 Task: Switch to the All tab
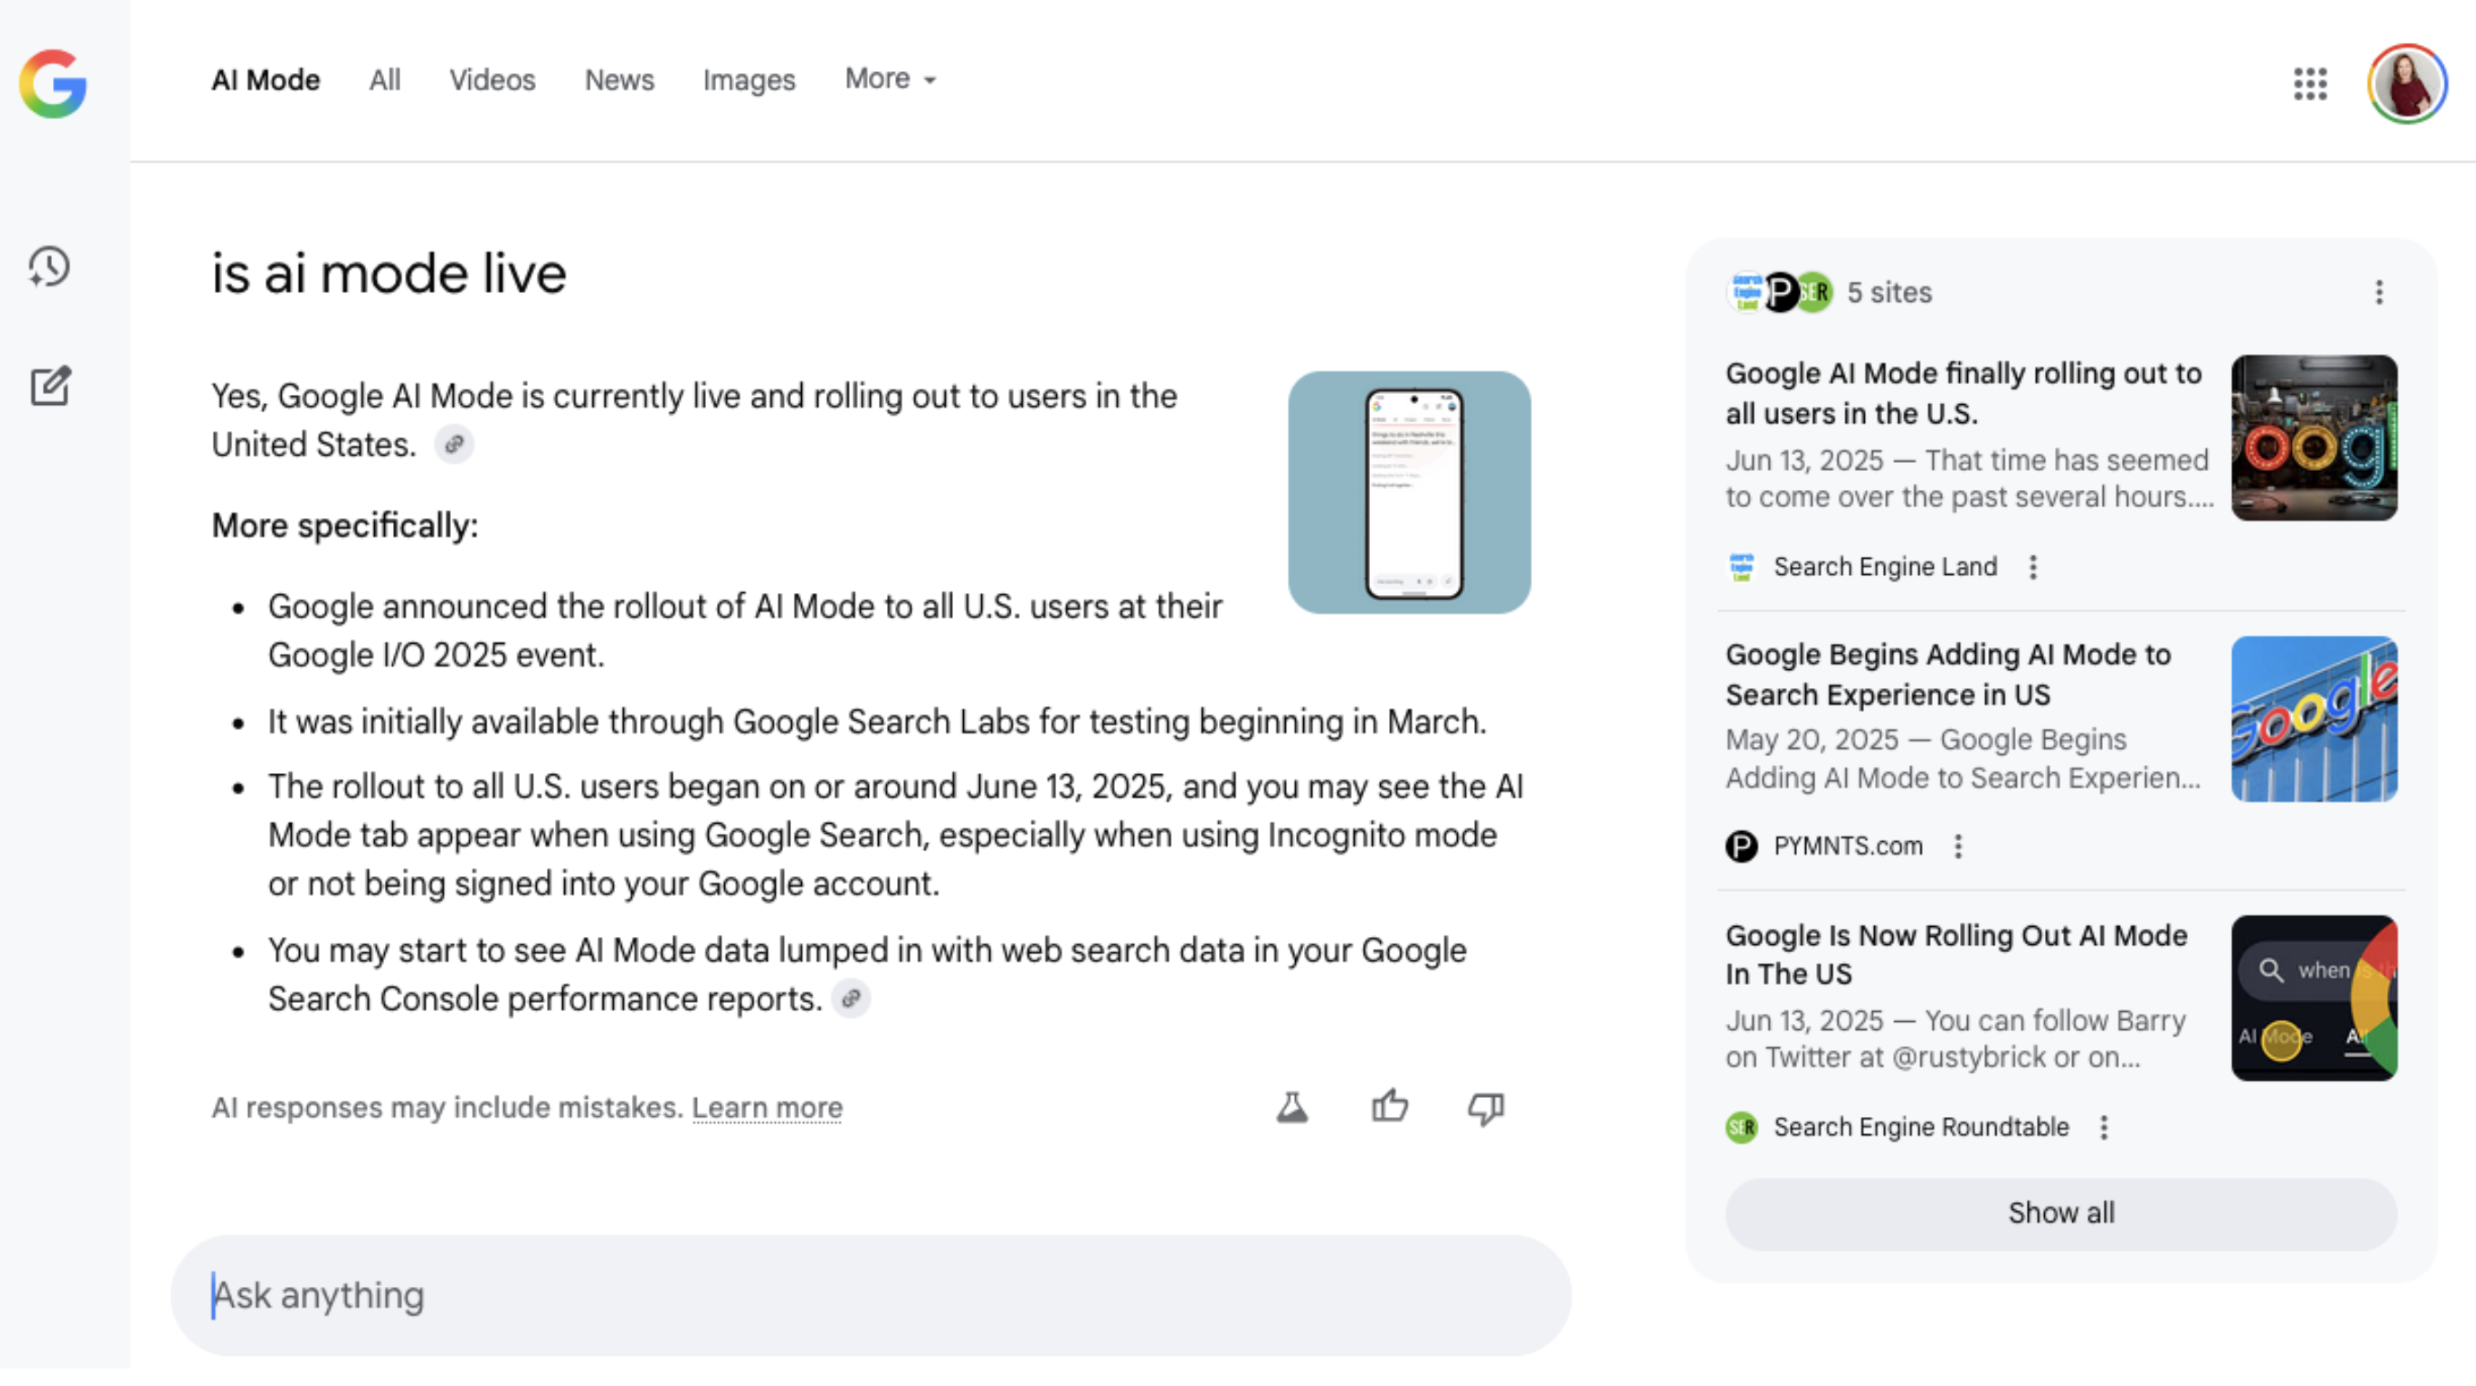(385, 80)
